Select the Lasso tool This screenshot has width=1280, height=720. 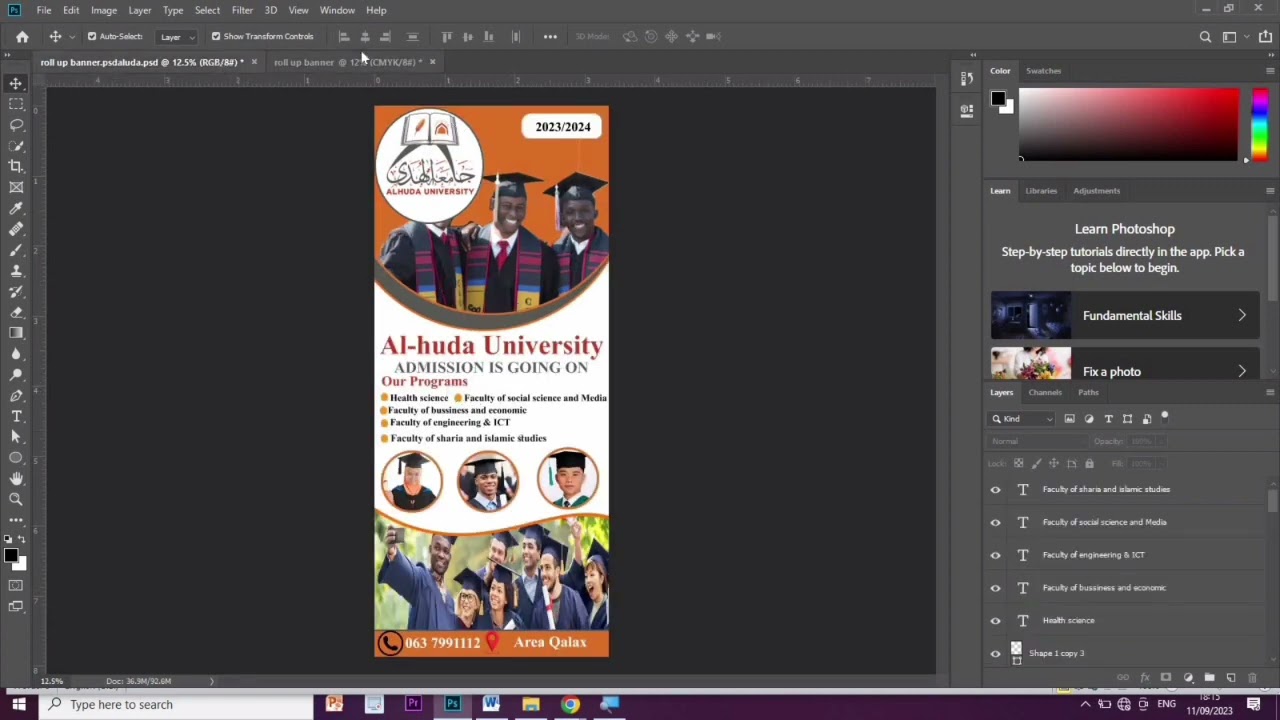pyautogui.click(x=16, y=125)
